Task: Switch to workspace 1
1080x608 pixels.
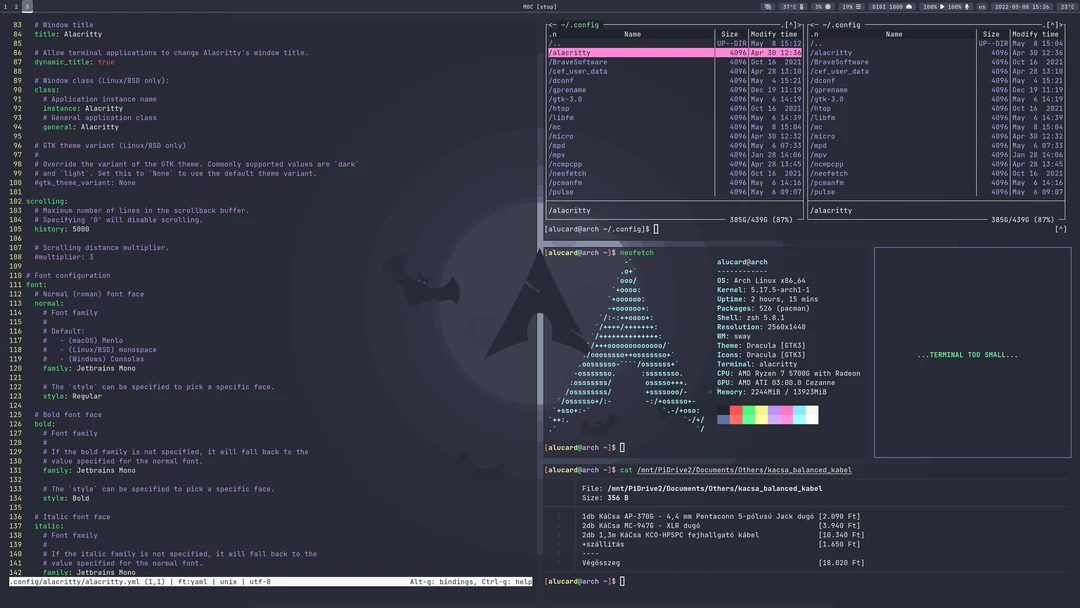Action: point(5,5)
